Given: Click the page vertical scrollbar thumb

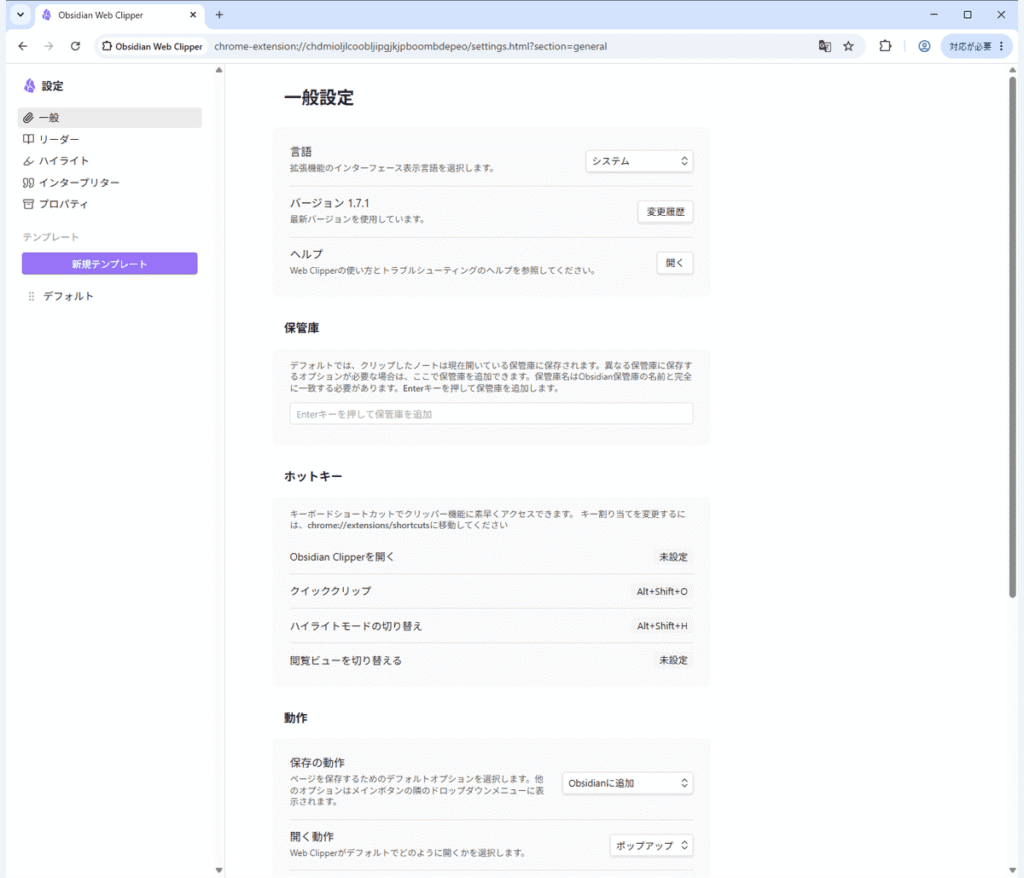Looking at the screenshot, I should point(1012,336).
